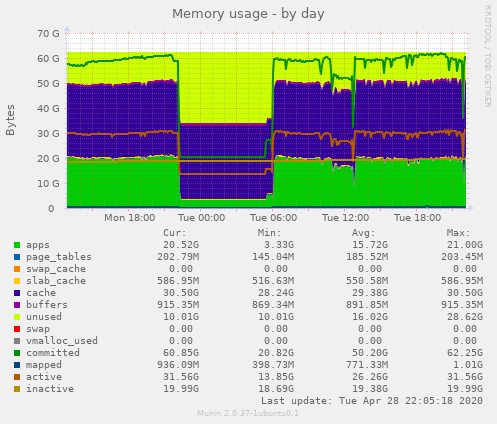Click the slab_cache minimum value 516.63M
This screenshot has width=497, height=424.
coord(273,281)
